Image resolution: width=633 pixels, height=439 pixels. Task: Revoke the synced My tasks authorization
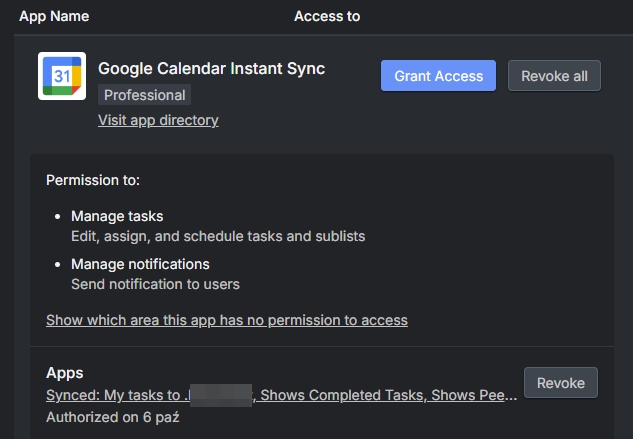click(561, 383)
